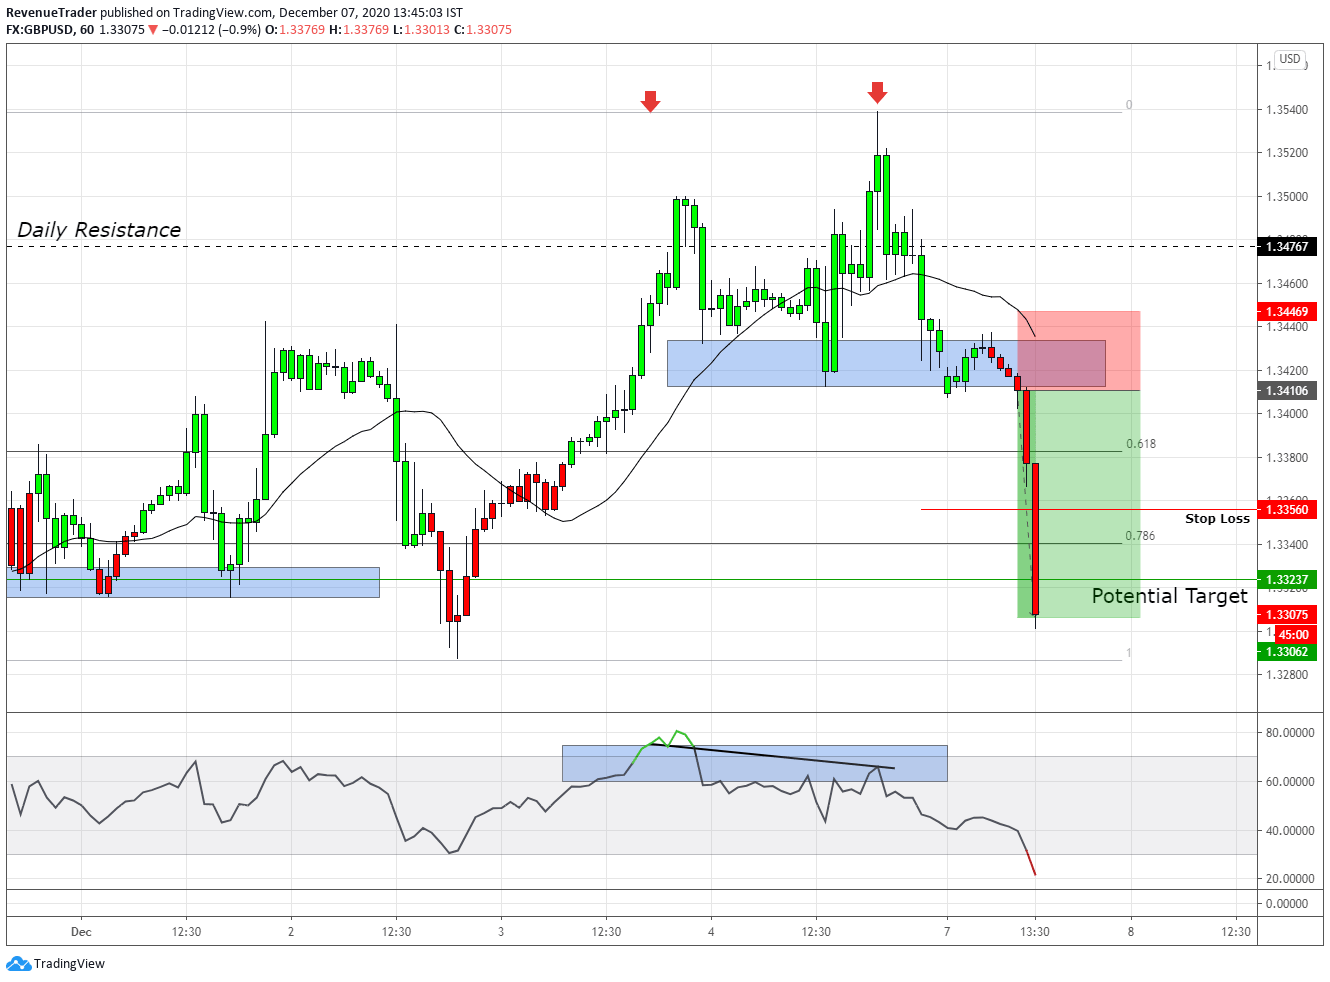Click the 1.34469 red price label
Viewport: 1330px width, 982px height.
point(1287,312)
